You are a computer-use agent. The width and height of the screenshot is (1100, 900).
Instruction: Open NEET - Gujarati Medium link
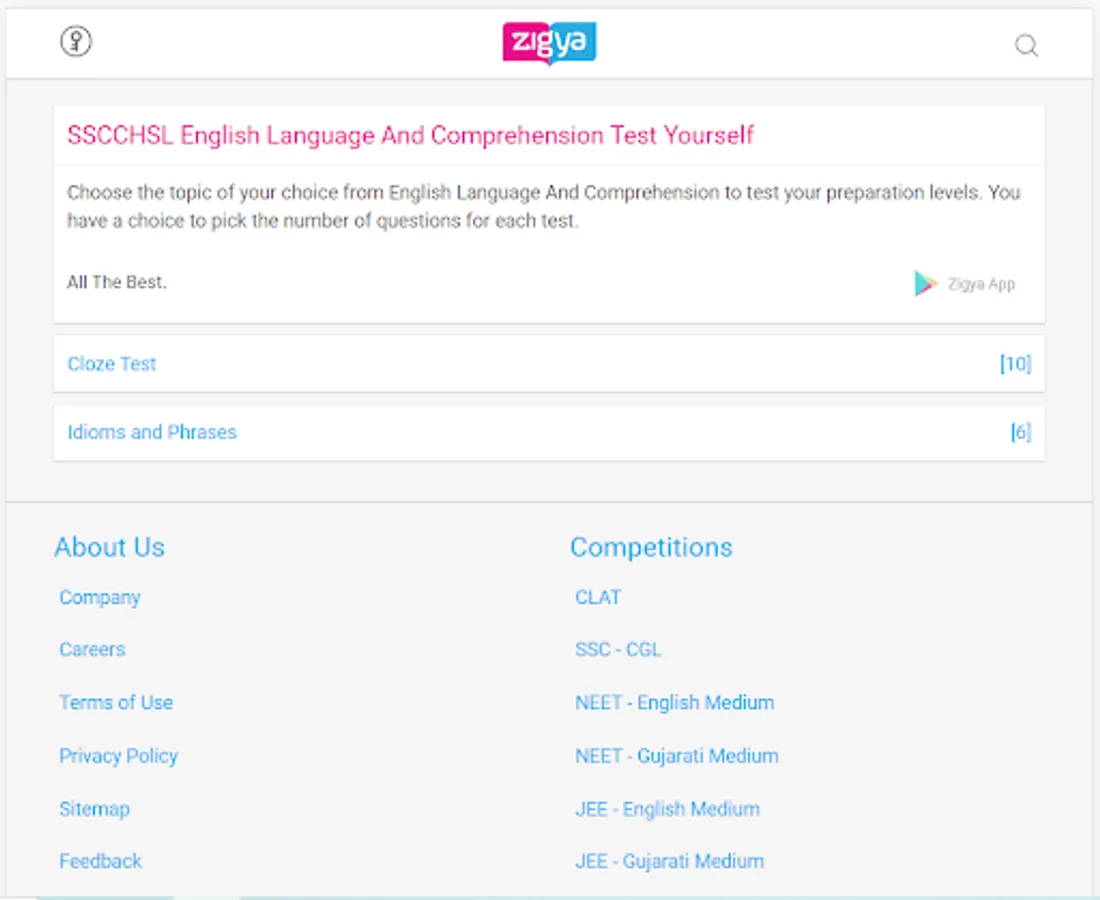(x=677, y=756)
